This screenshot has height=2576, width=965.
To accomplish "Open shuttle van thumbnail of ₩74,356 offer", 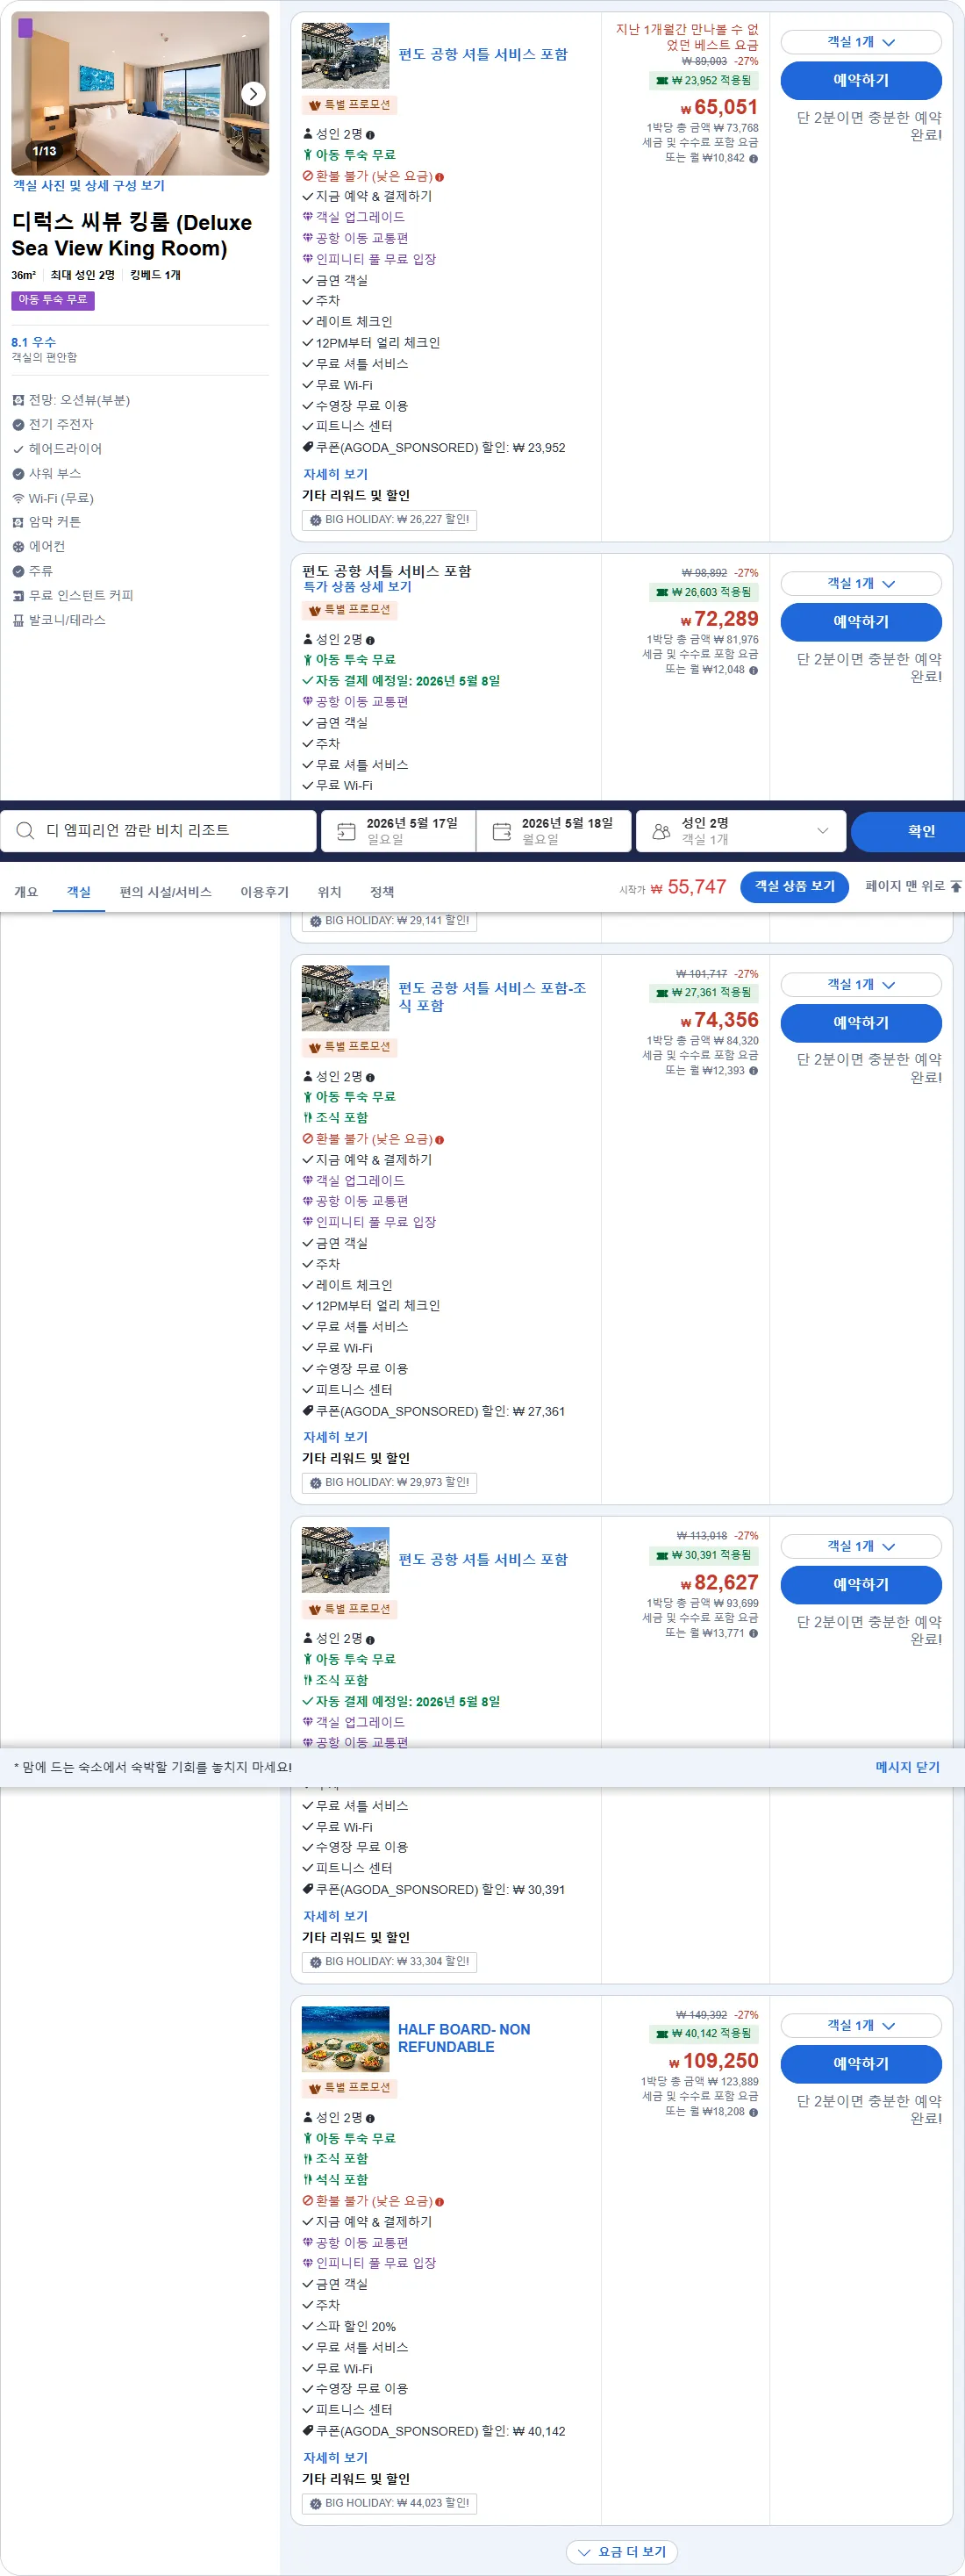I will pyautogui.click(x=345, y=998).
